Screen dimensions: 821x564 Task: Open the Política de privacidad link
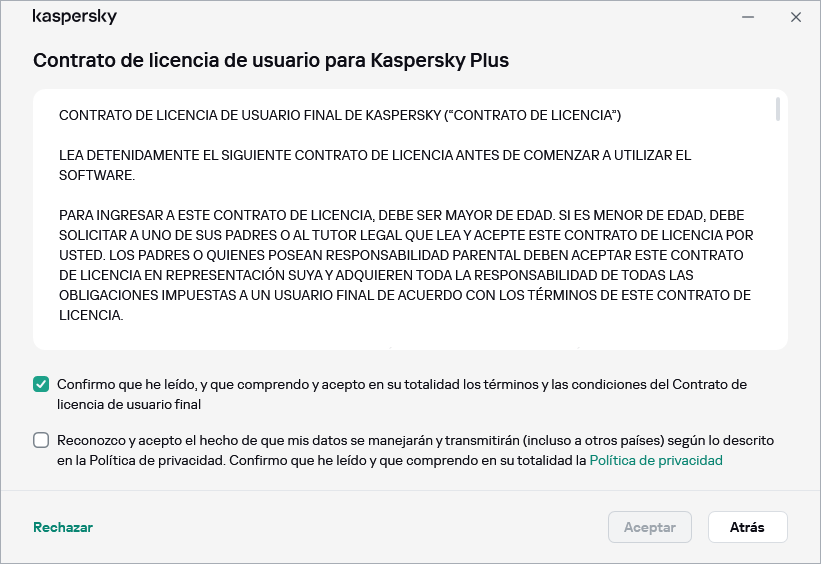click(656, 461)
